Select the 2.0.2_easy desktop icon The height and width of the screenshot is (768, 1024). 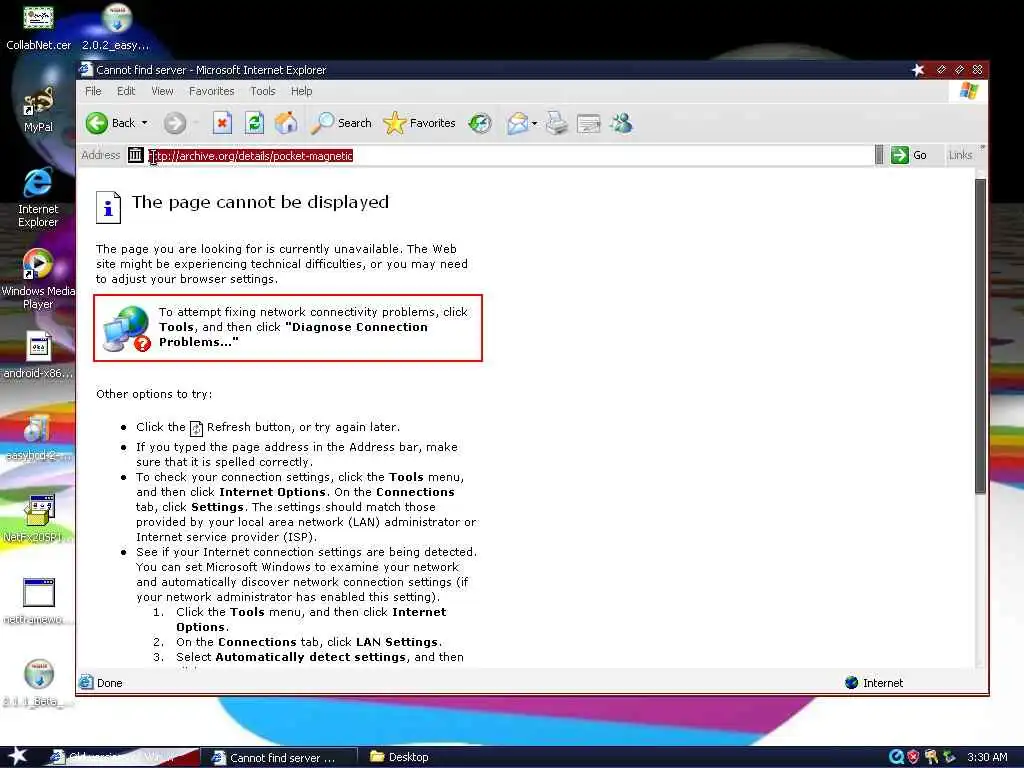(x=116, y=29)
